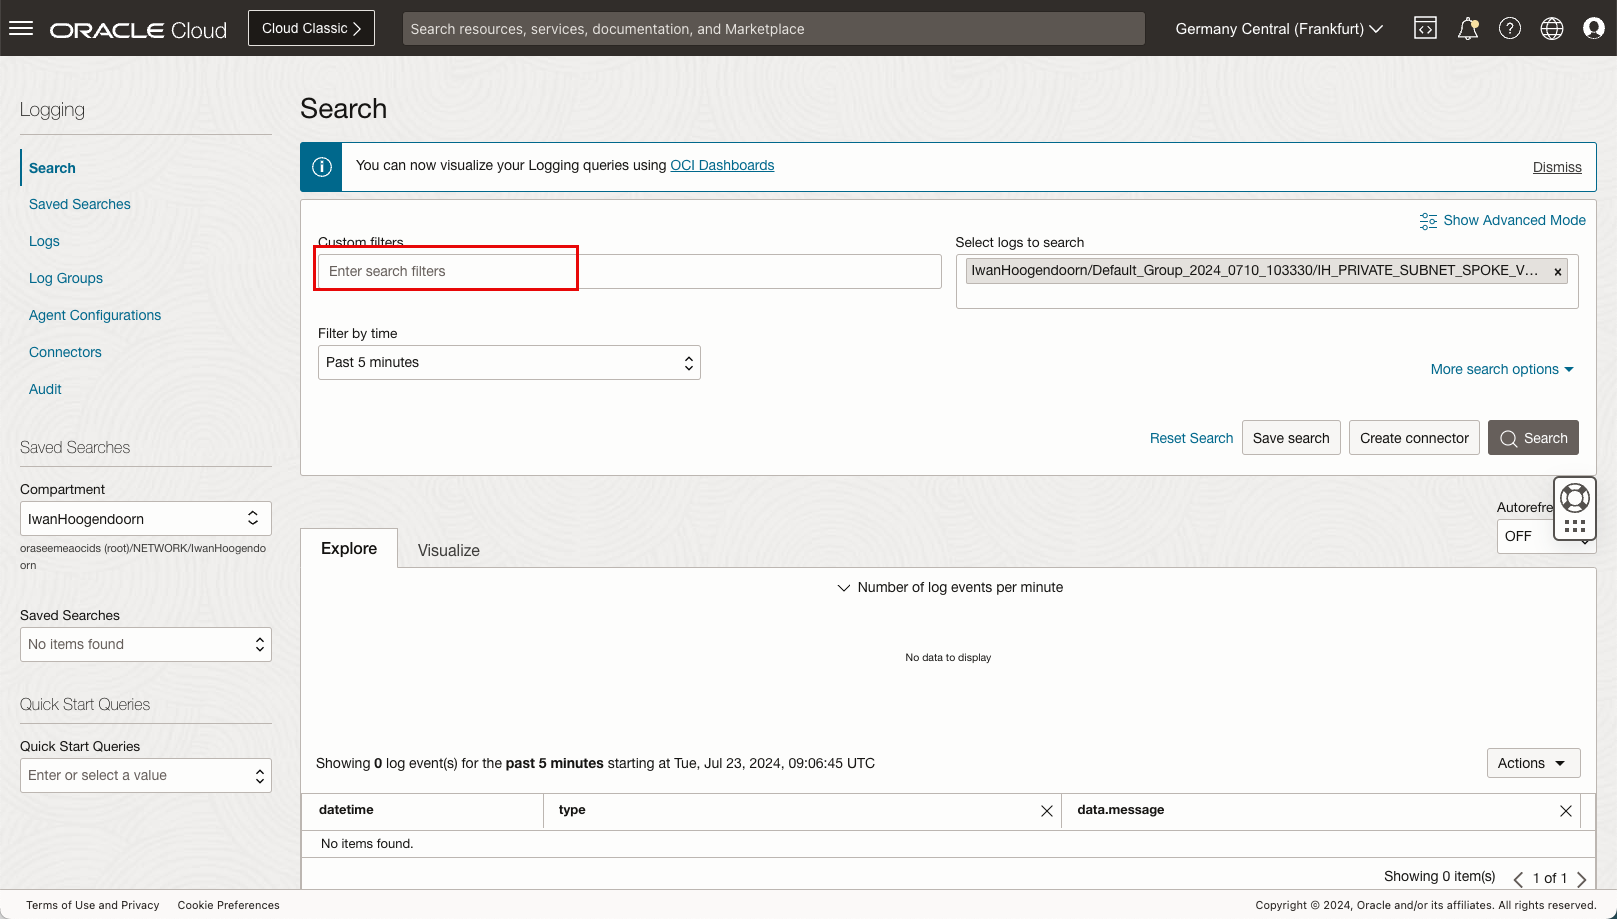This screenshot has height=919, width=1617.
Task: Sort by datetime column header
Action: click(346, 810)
